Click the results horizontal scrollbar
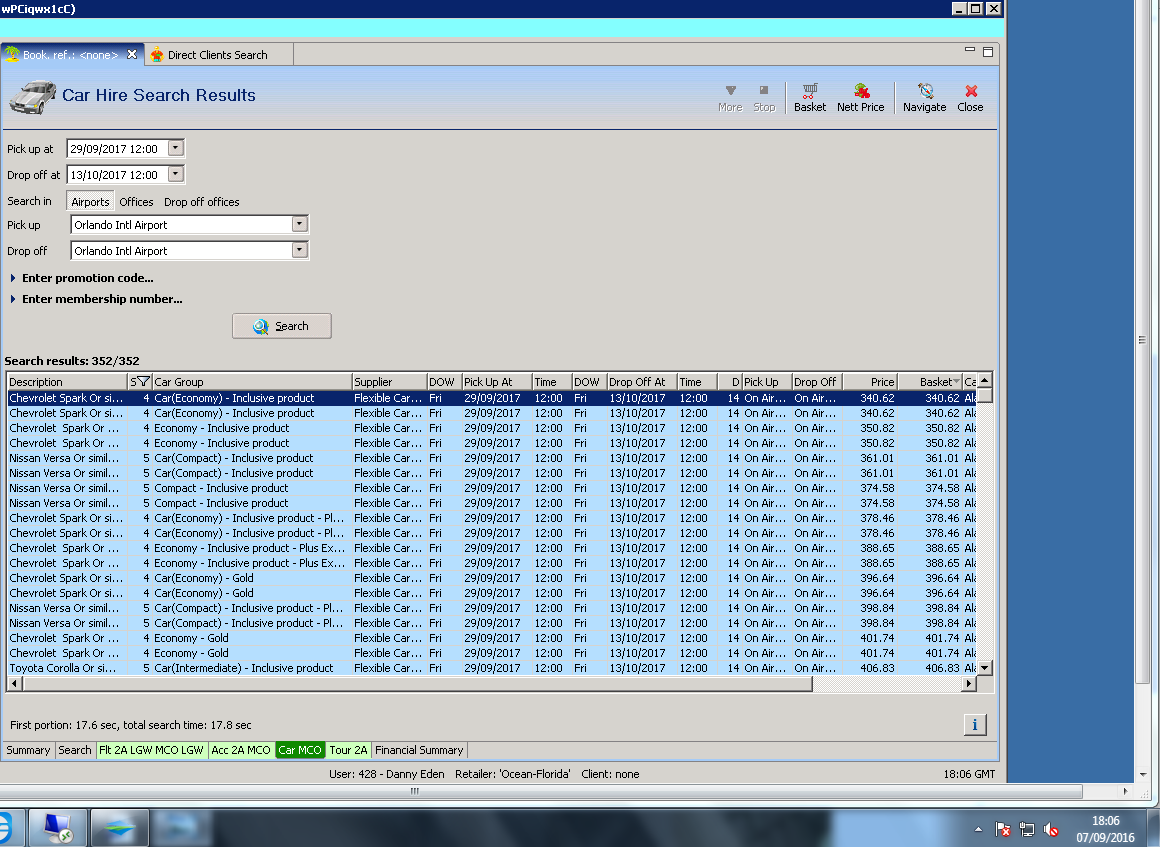The image size is (1160, 847). click(415, 684)
